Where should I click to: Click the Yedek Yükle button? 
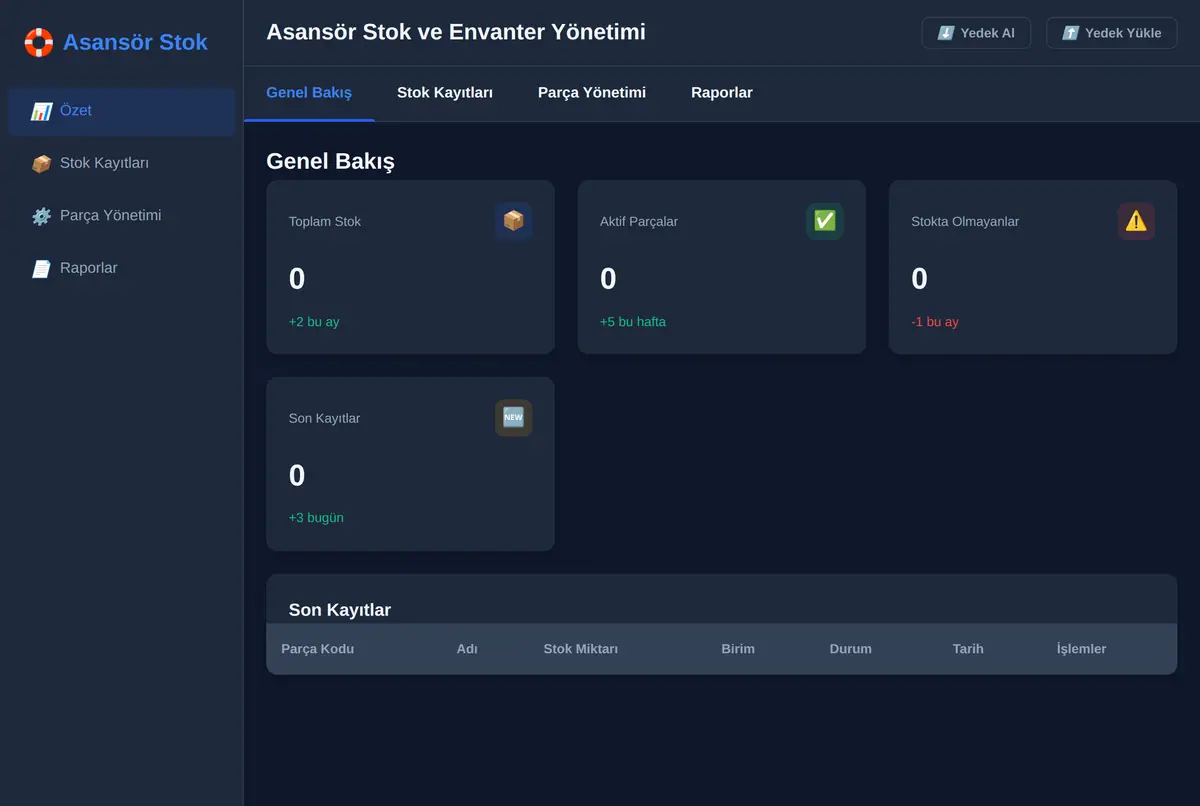click(1112, 33)
